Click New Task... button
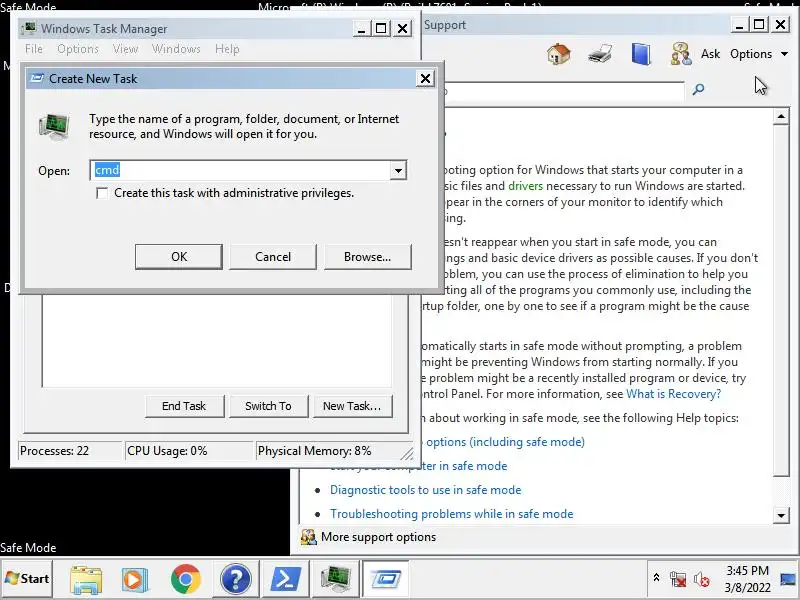800x600 pixels. pyautogui.click(x=352, y=406)
